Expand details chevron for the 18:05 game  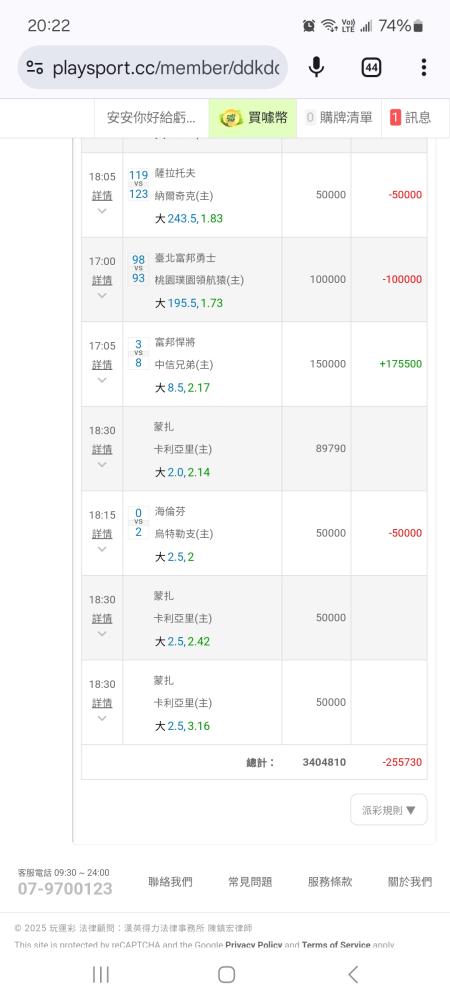pos(102,211)
